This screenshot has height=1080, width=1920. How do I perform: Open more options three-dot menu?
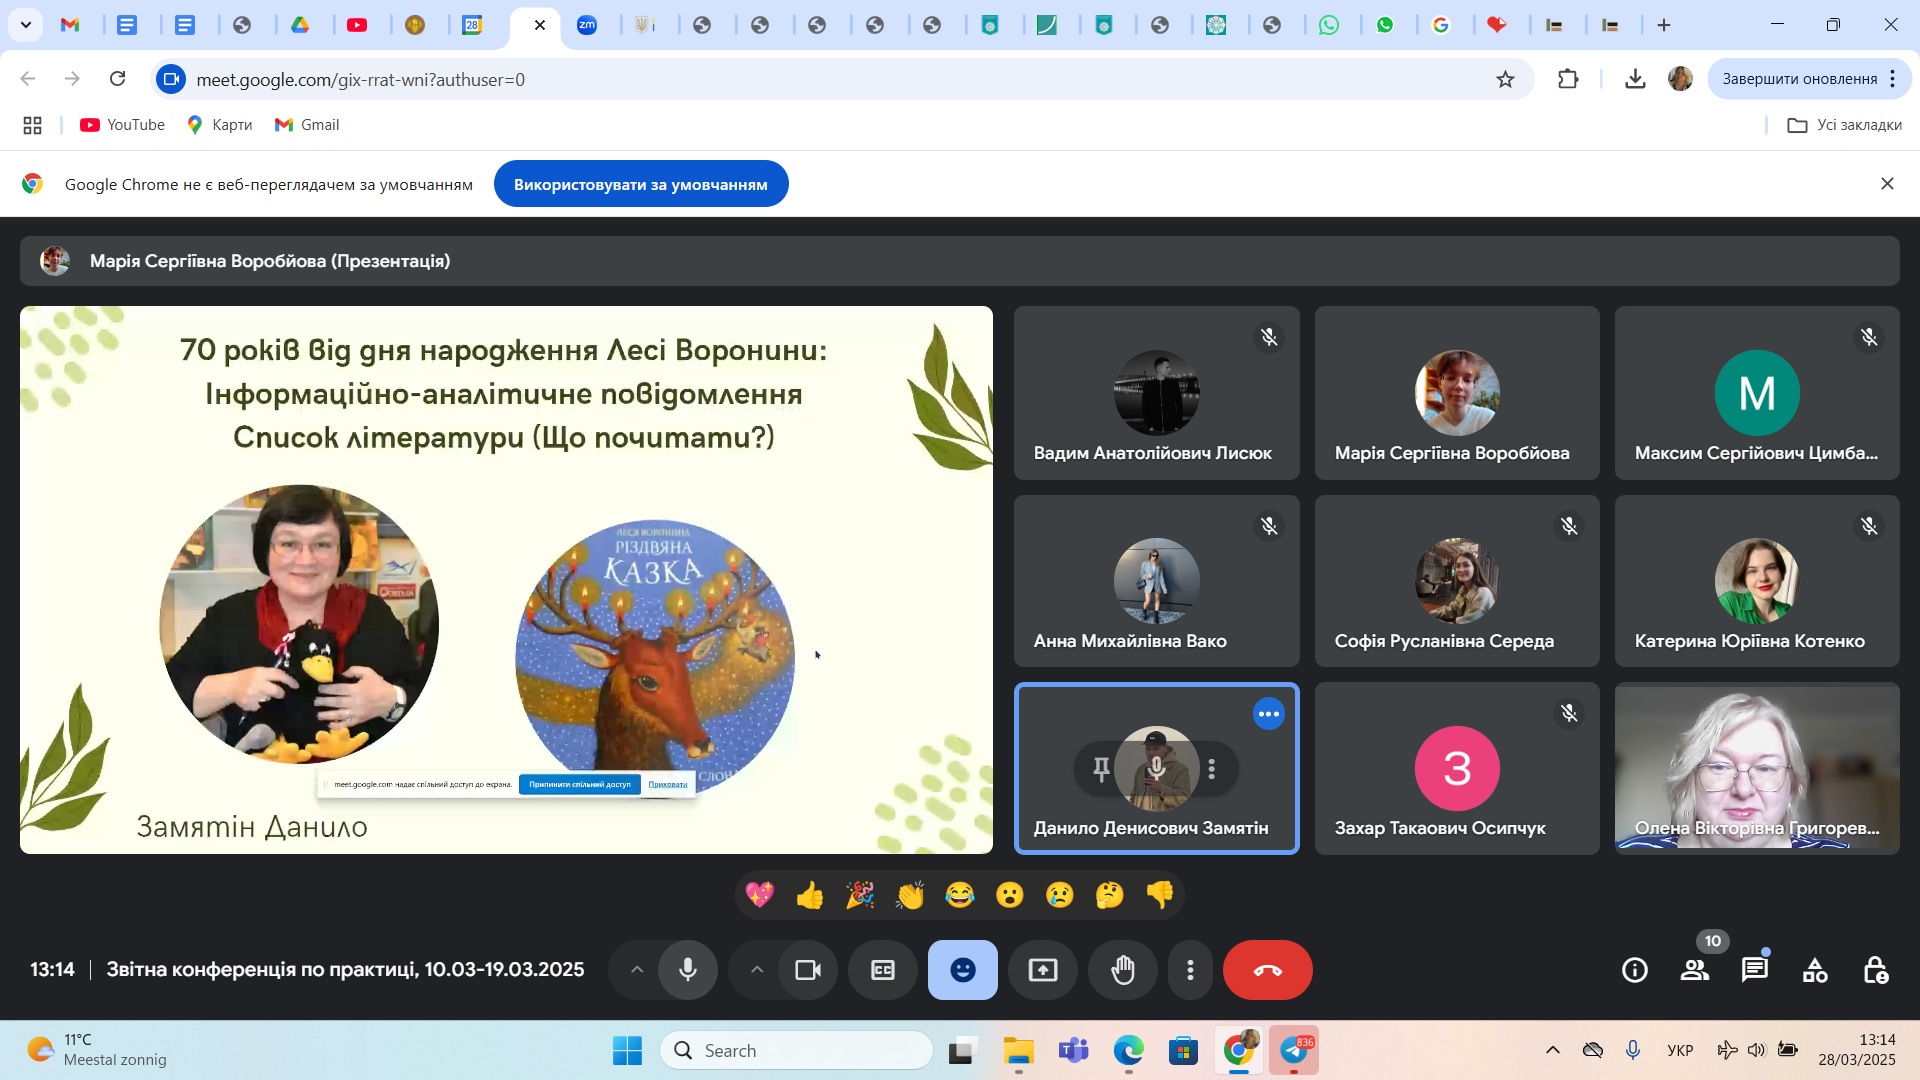pos(1190,970)
